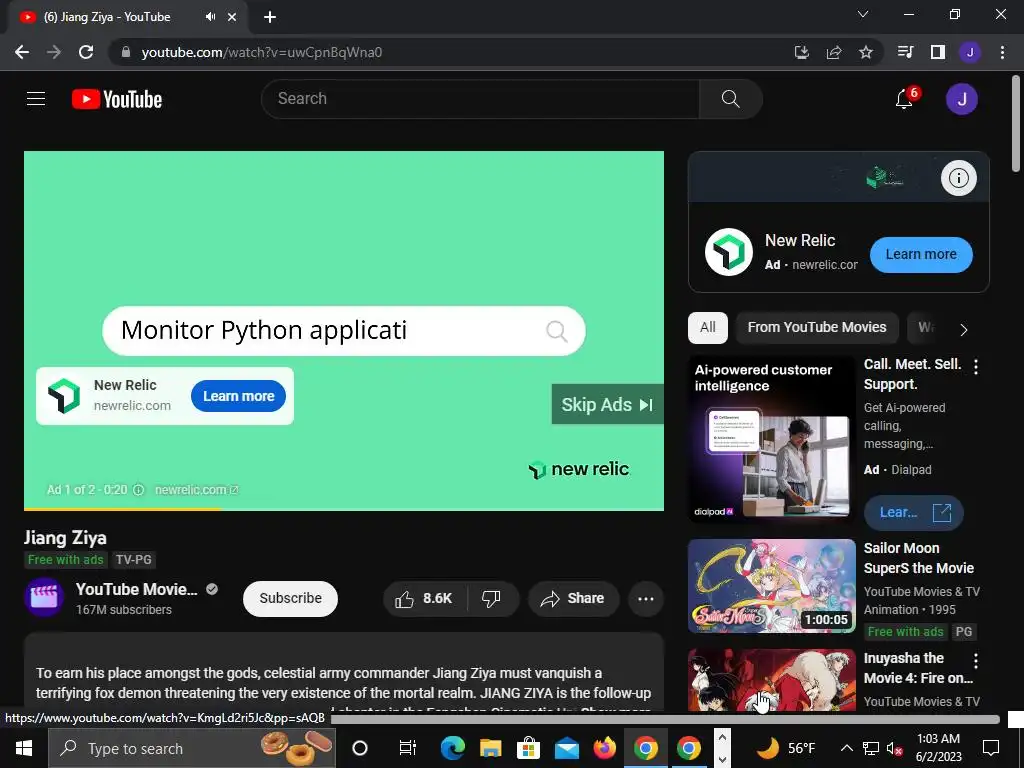Viewport: 1024px width, 768px height.
Task: Share the Jiang Ziya video
Action: pos(573,598)
